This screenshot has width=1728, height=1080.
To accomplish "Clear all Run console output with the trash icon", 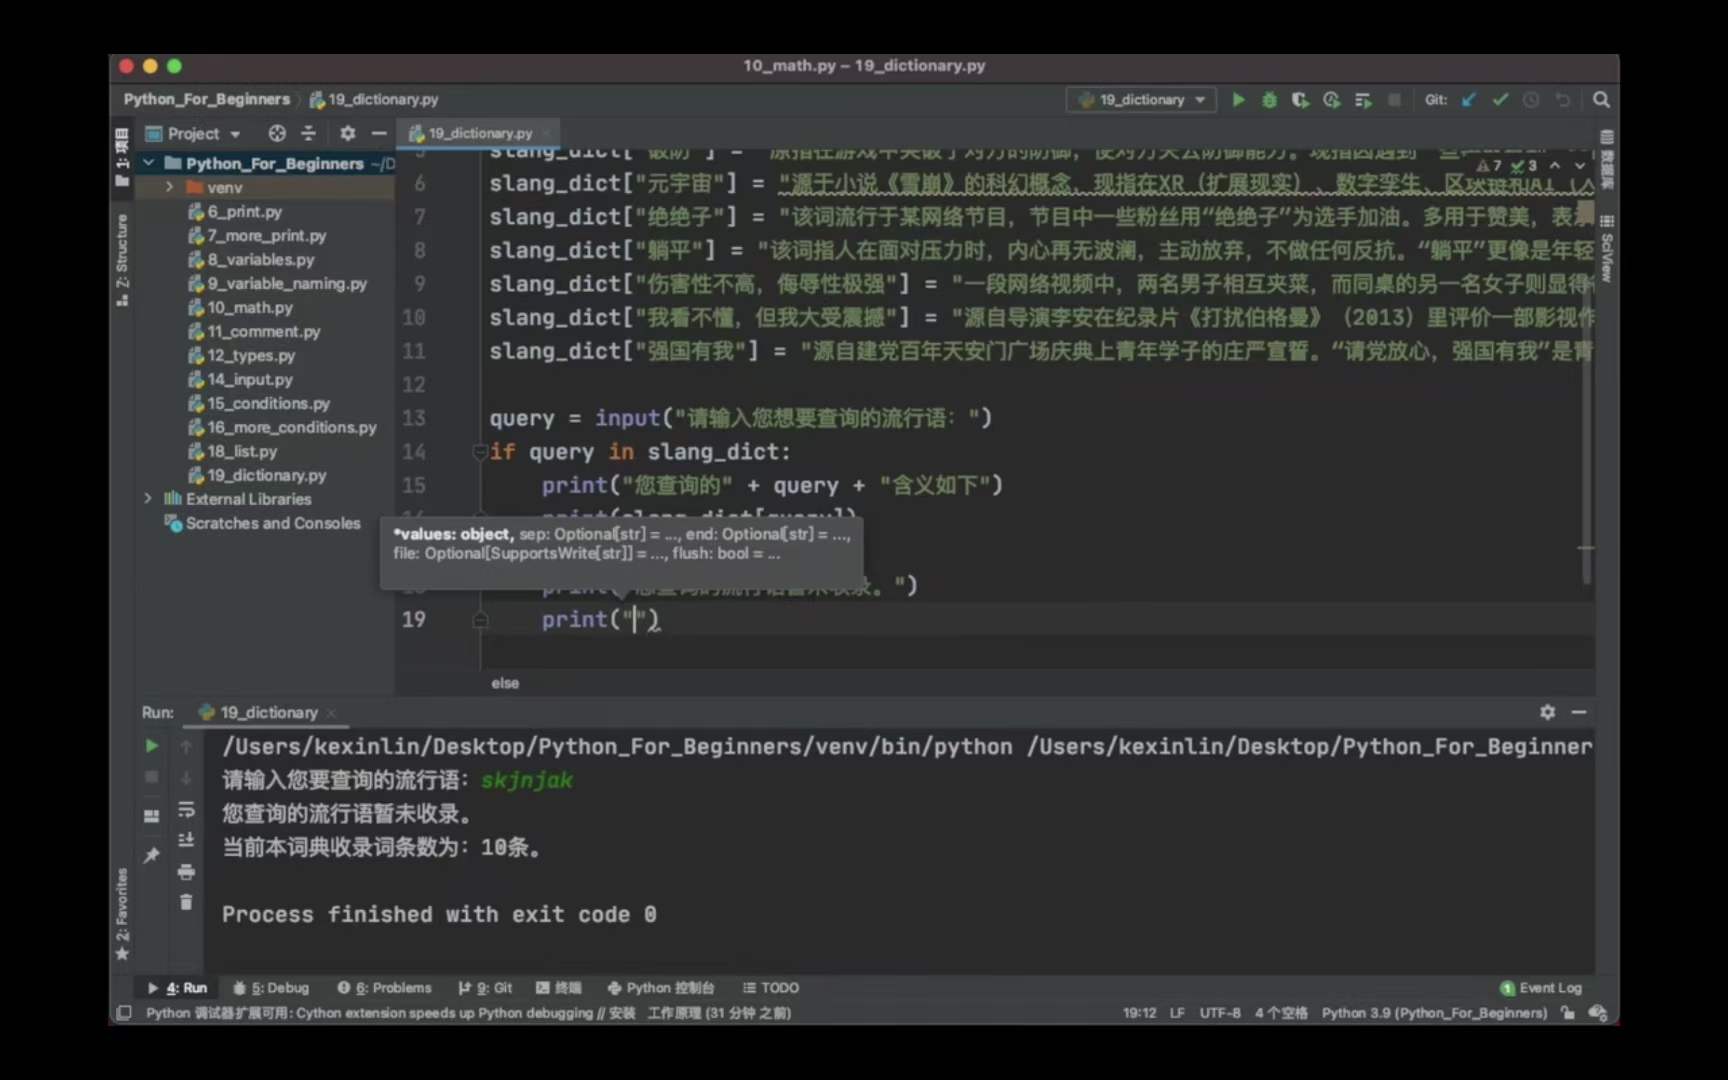I will click(x=186, y=902).
